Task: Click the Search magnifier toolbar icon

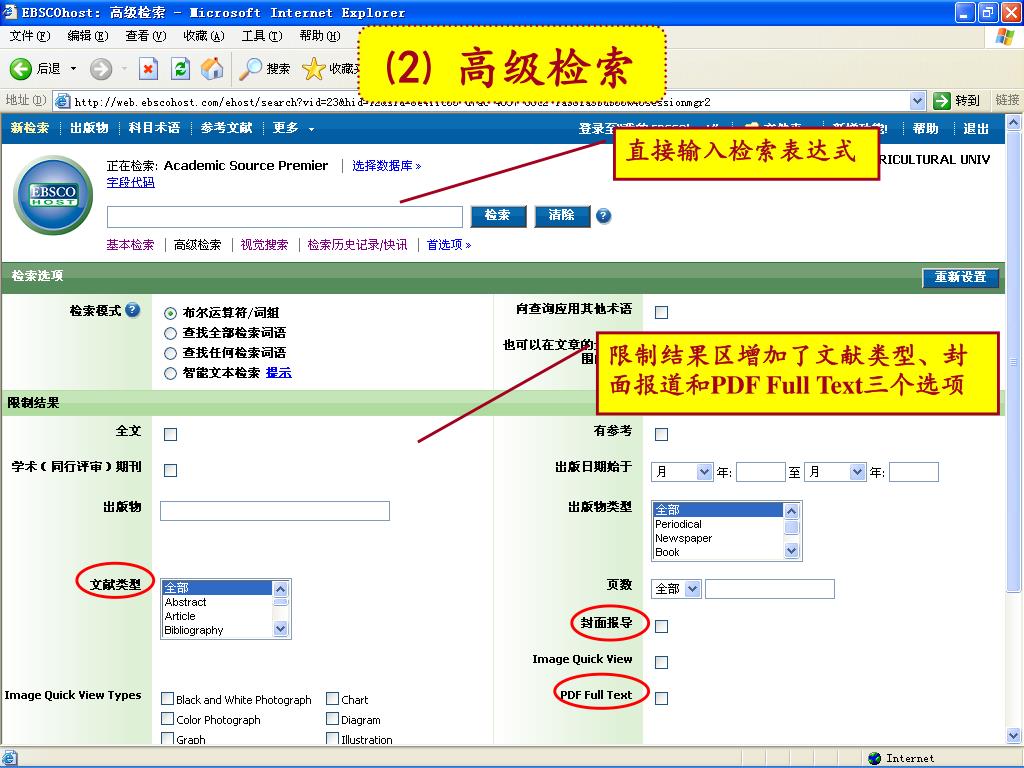Action: coord(251,69)
